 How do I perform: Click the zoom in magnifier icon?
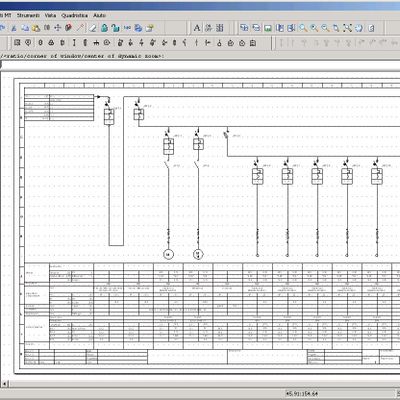(x=314, y=28)
